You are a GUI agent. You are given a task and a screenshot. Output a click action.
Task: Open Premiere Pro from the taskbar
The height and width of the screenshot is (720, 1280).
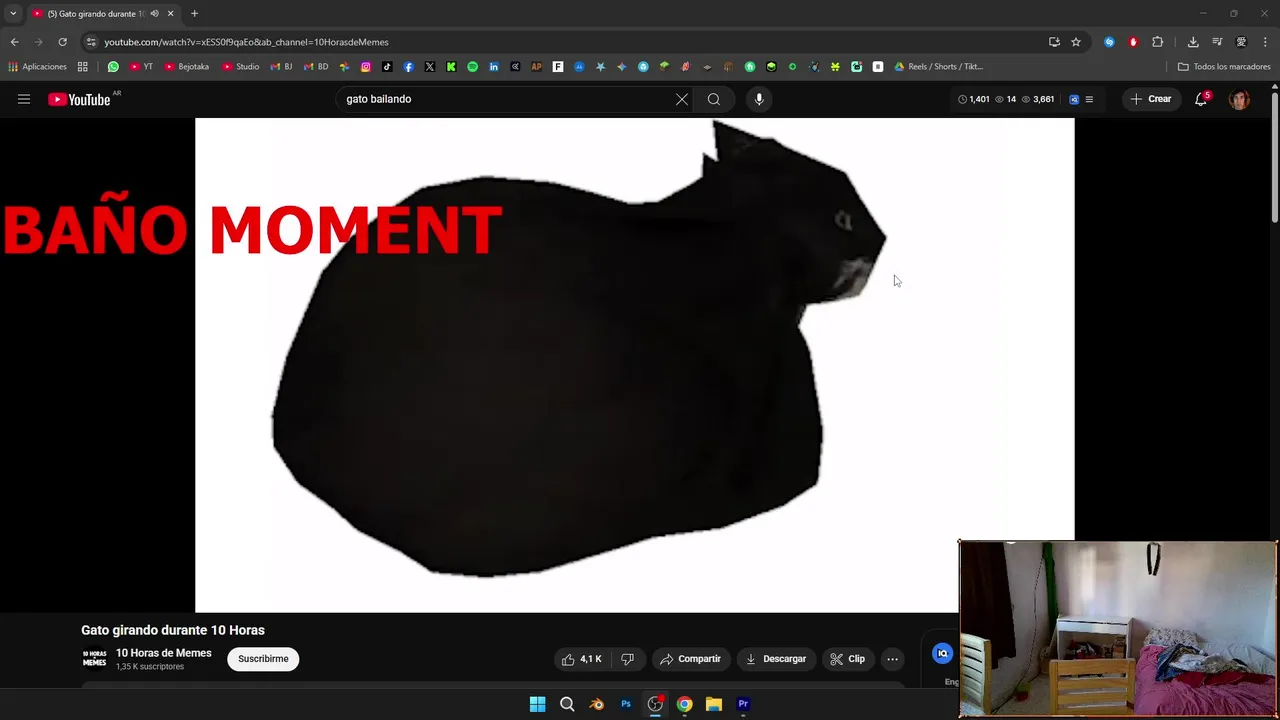tap(743, 704)
